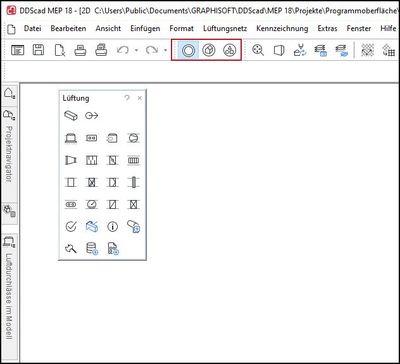400x364 pixels.
Task: Open the Fenster menu
Action: pyautogui.click(x=359, y=29)
